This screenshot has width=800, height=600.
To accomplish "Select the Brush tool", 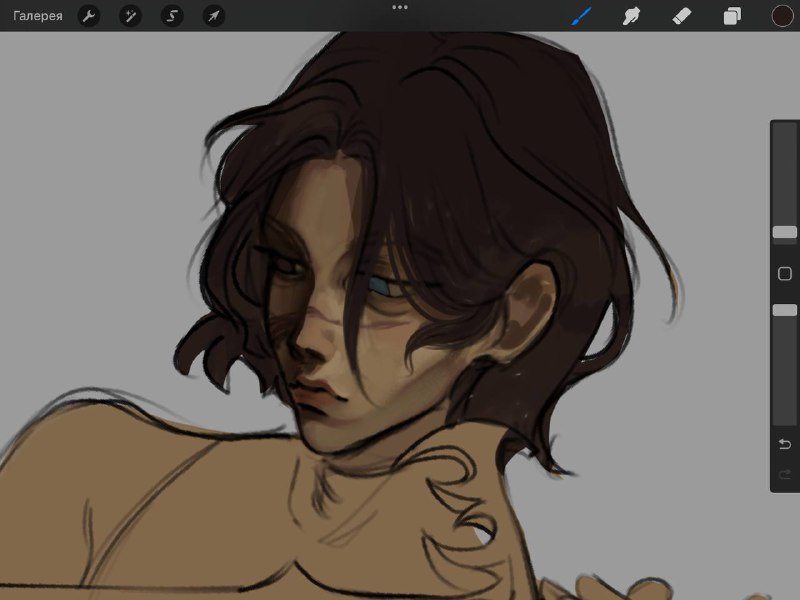I will coord(582,16).
